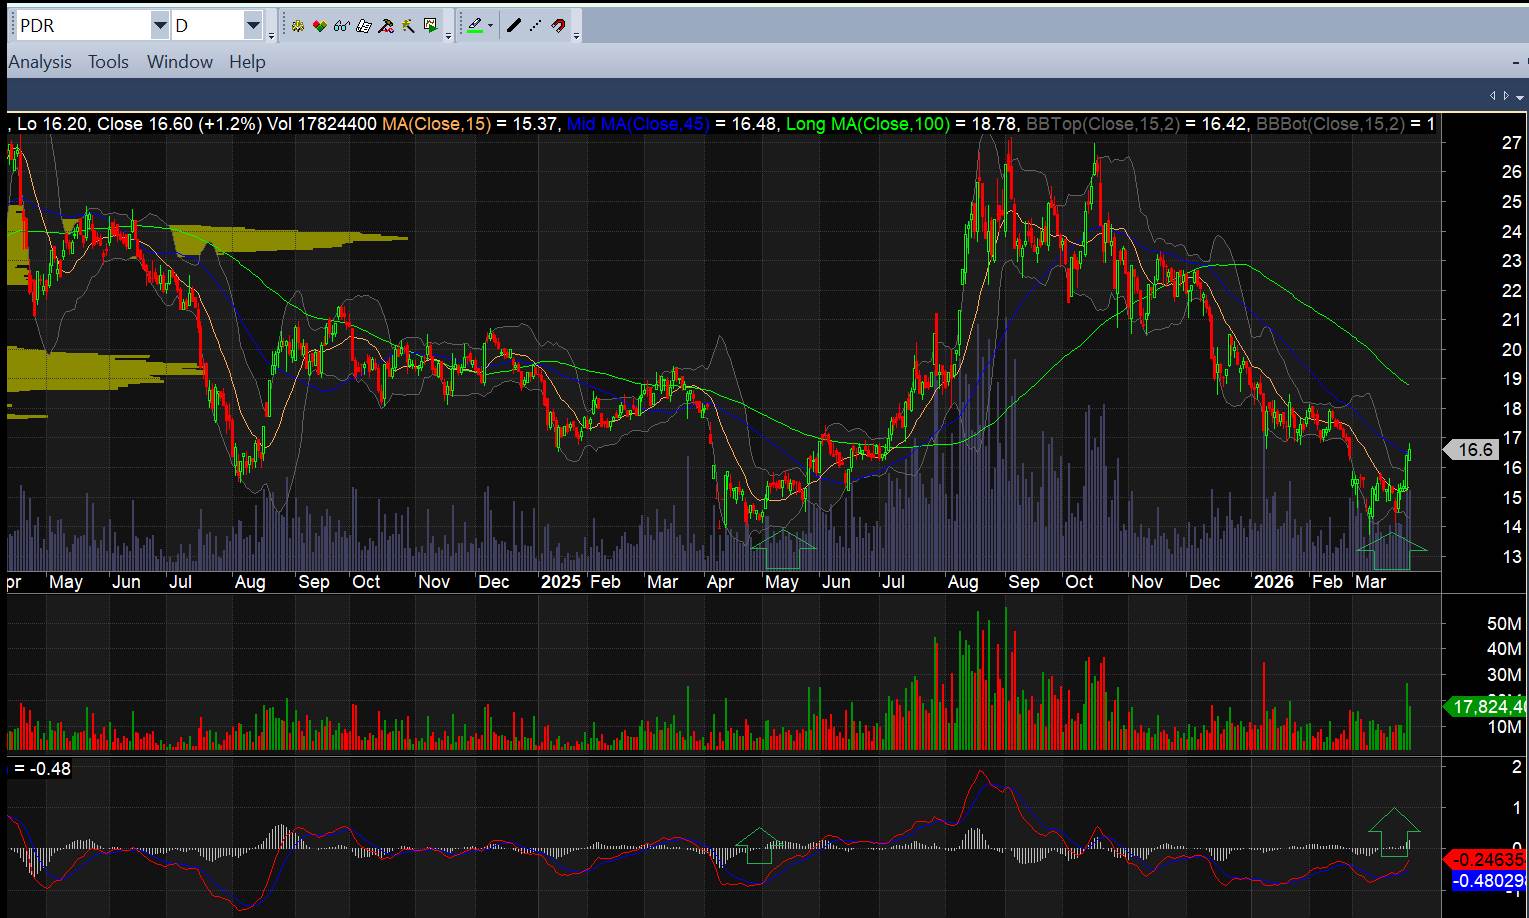Expand the highlighter color dropdown arrow
The height and width of the screenshot is (918, 1529).
490,26
